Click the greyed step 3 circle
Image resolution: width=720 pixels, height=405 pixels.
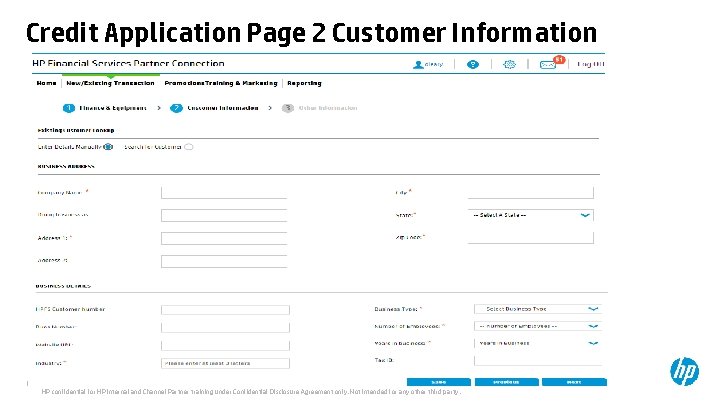pyautogui.click(x=287, y=108)
